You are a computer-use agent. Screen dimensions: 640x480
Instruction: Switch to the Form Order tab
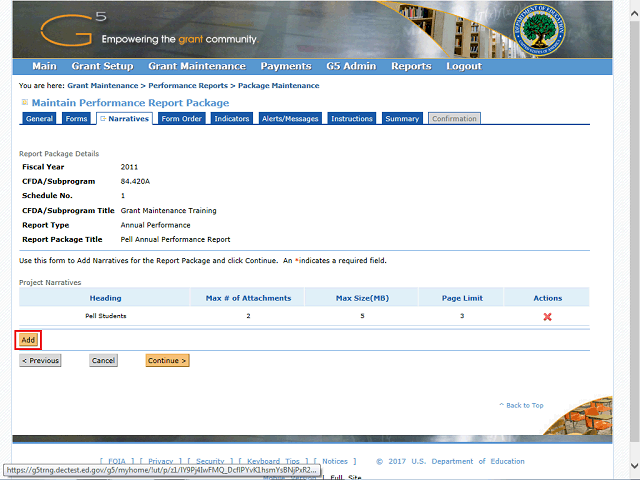click(x=182, y=118)
